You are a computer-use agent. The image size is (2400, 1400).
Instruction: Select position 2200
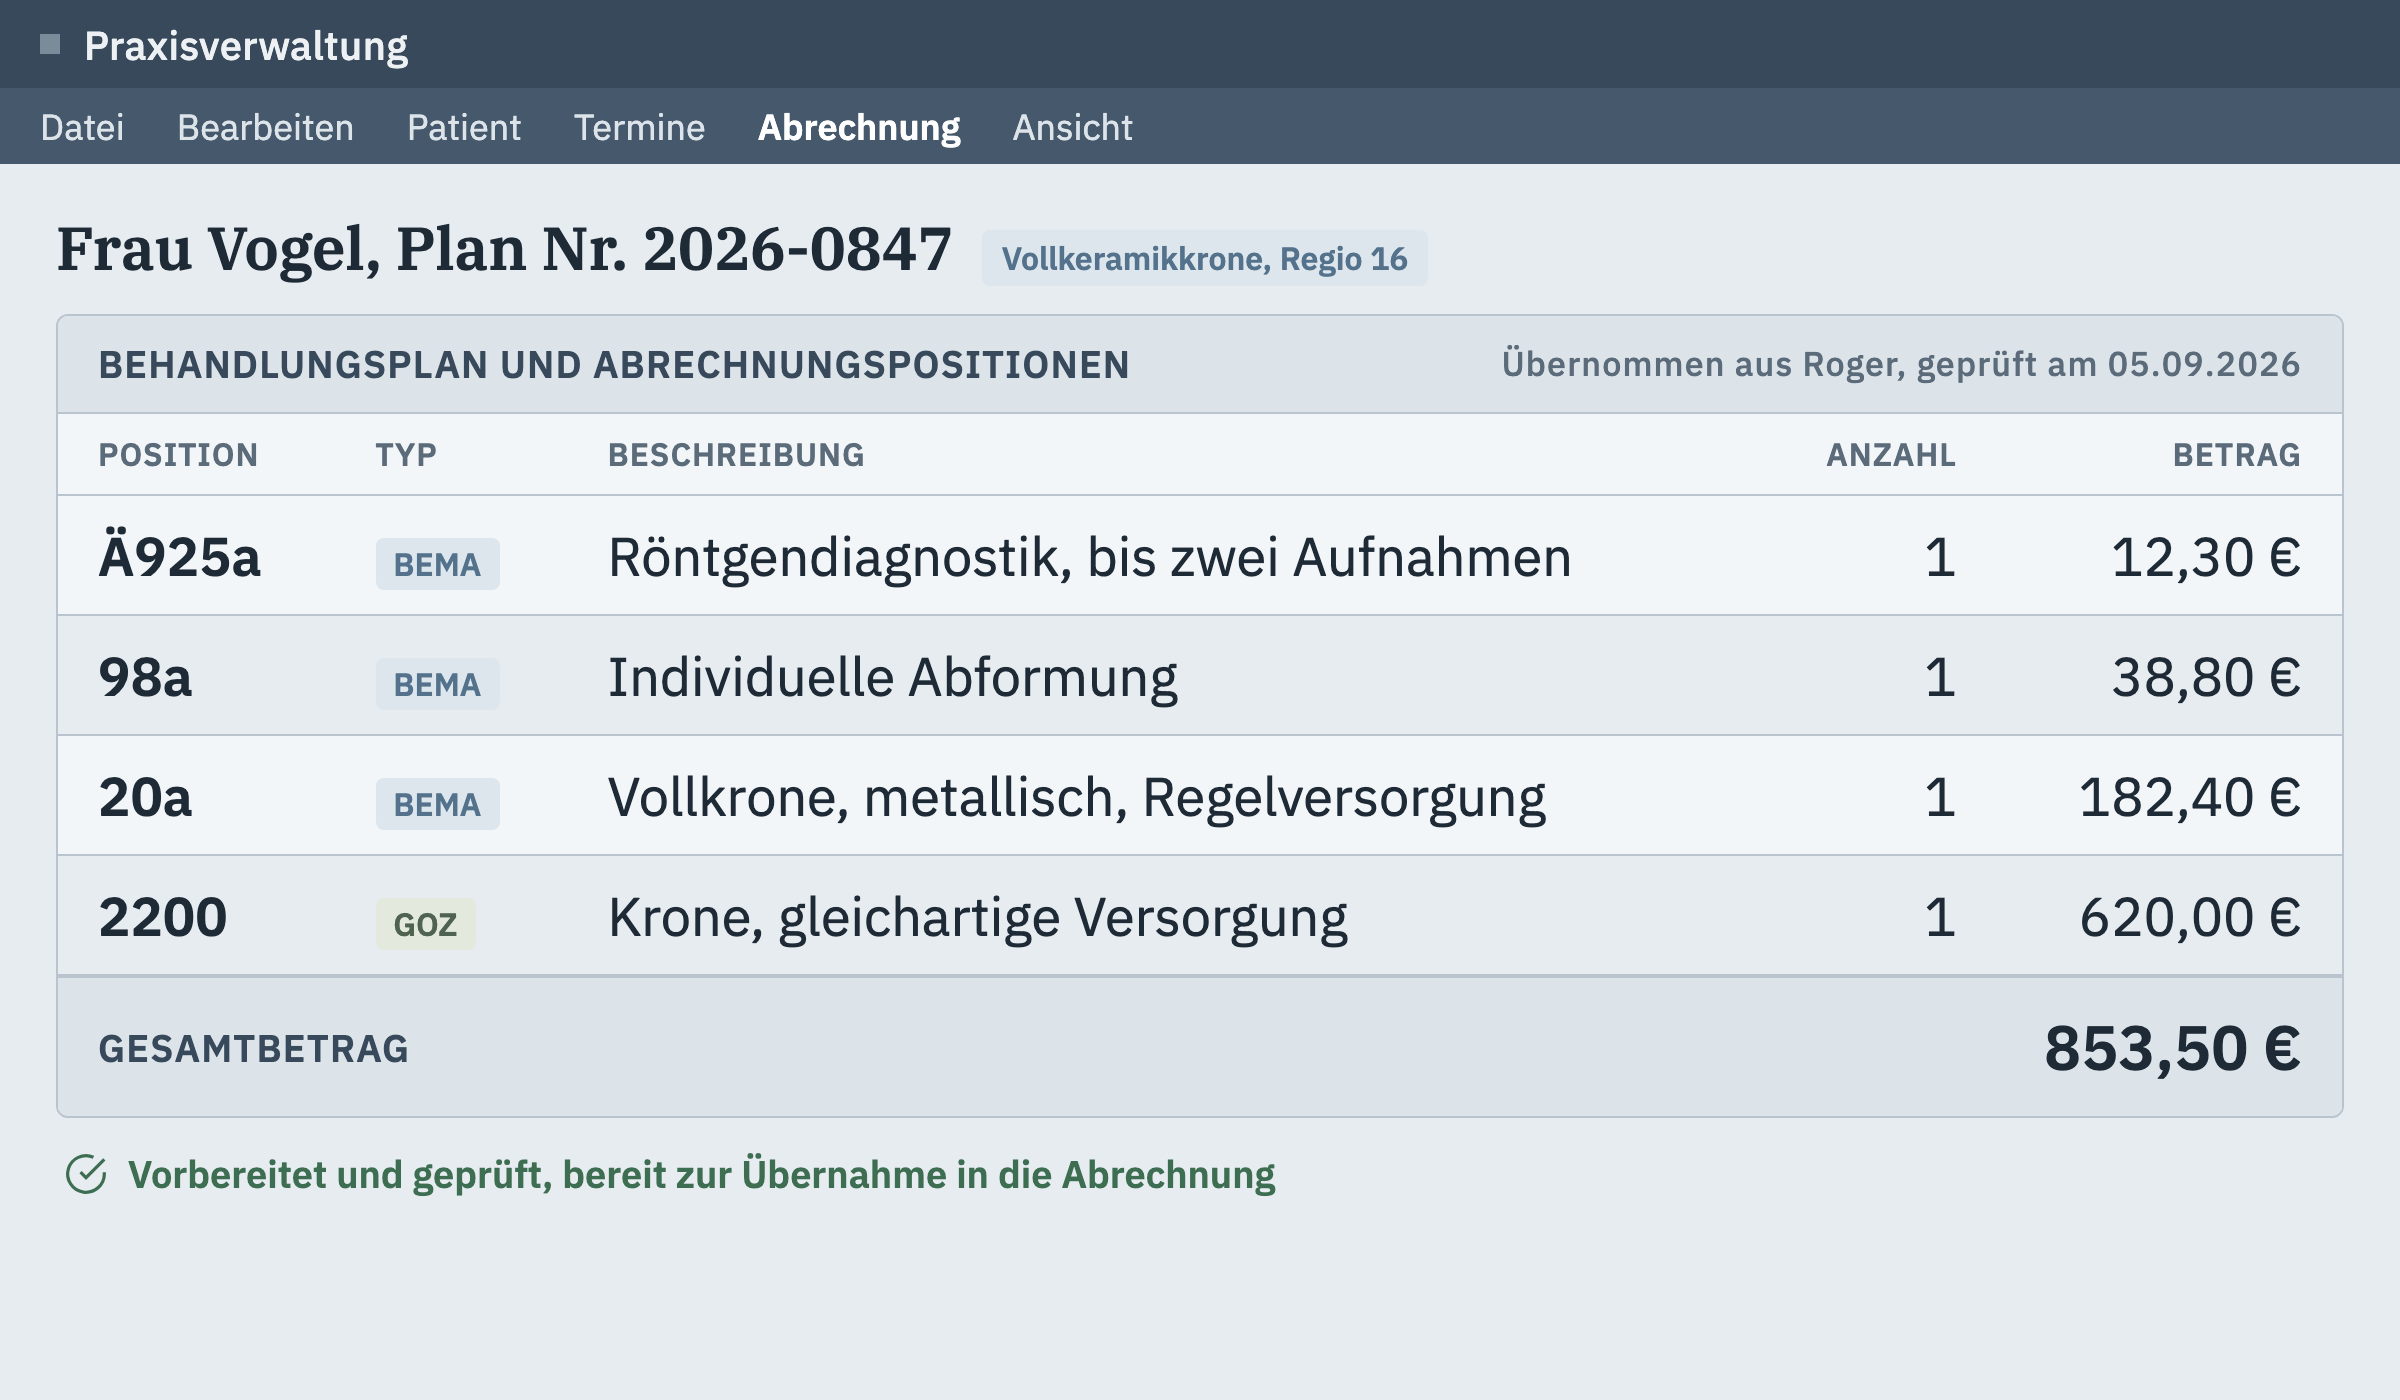tap(163, 917)
